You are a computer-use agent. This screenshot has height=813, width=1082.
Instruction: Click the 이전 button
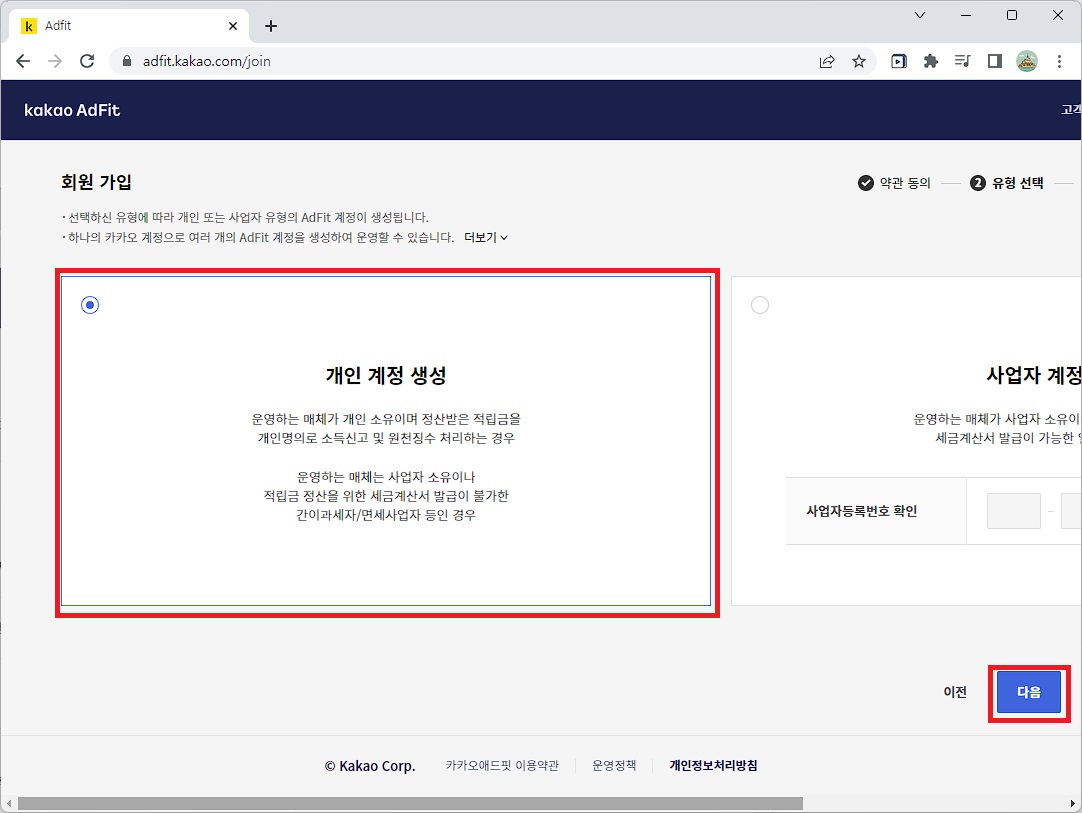point(955,692)
